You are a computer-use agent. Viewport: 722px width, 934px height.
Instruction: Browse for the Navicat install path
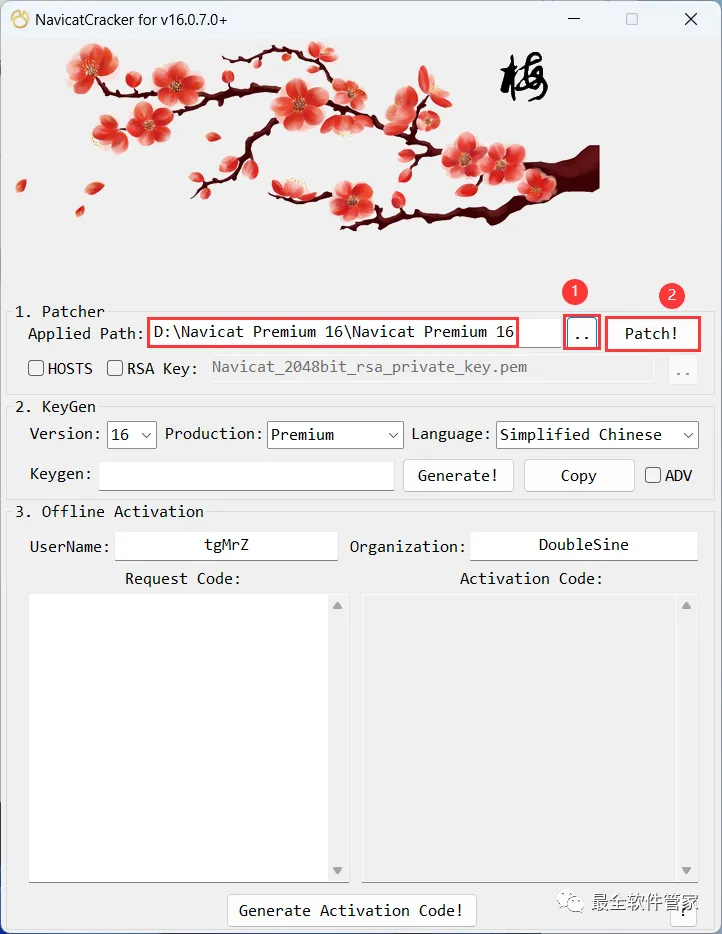point(581,333)
